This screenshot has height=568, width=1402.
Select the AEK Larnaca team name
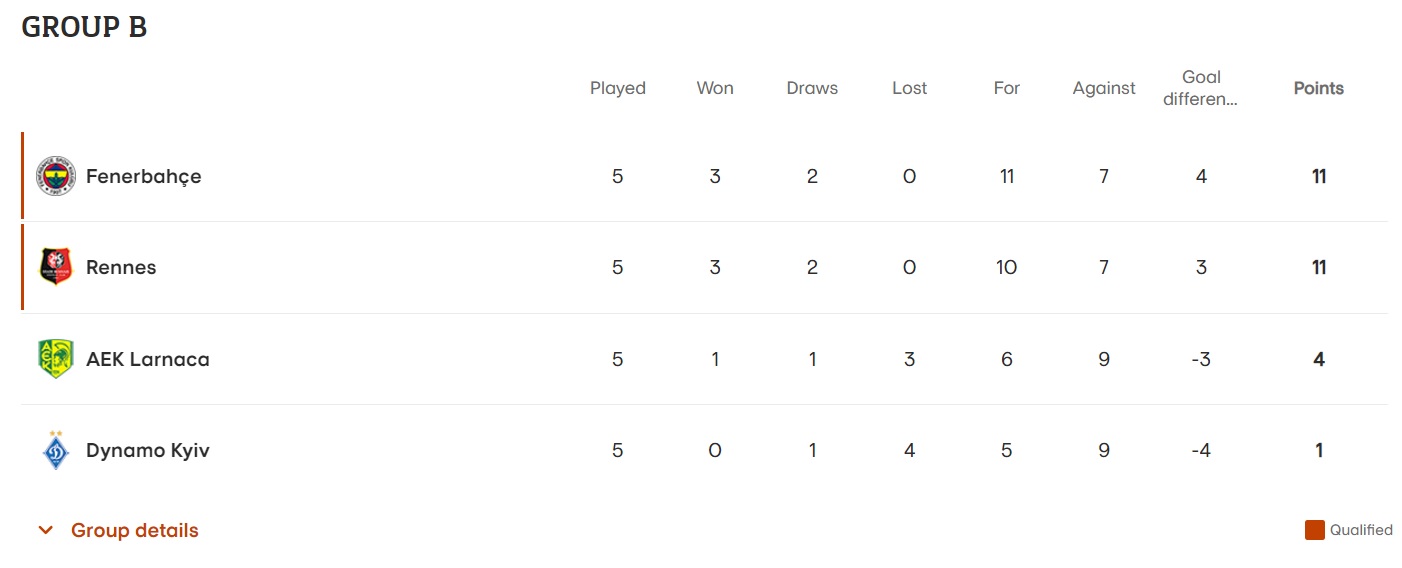148,359
